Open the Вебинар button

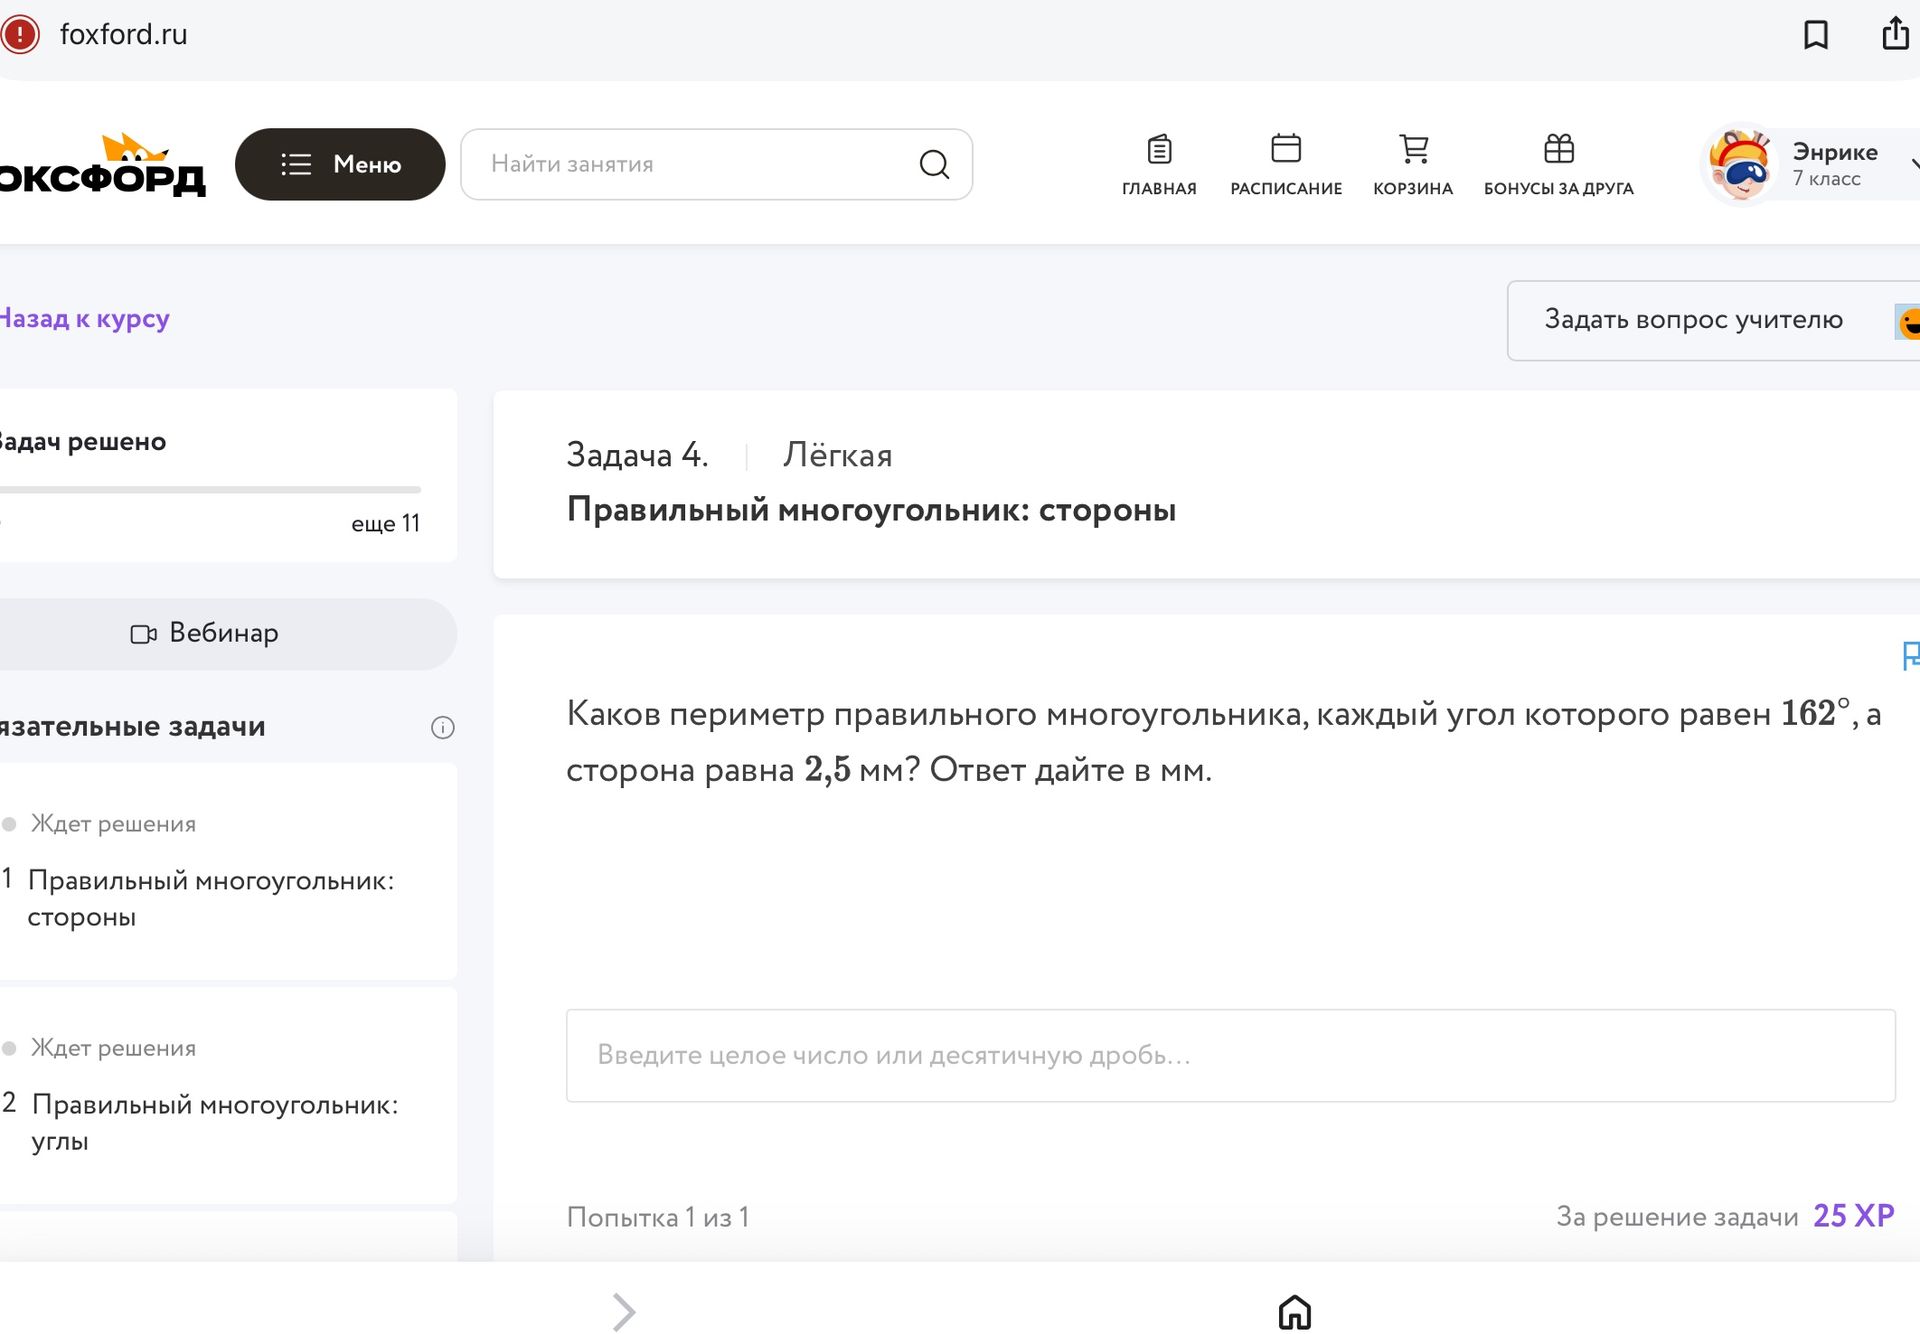coord(228,634)
